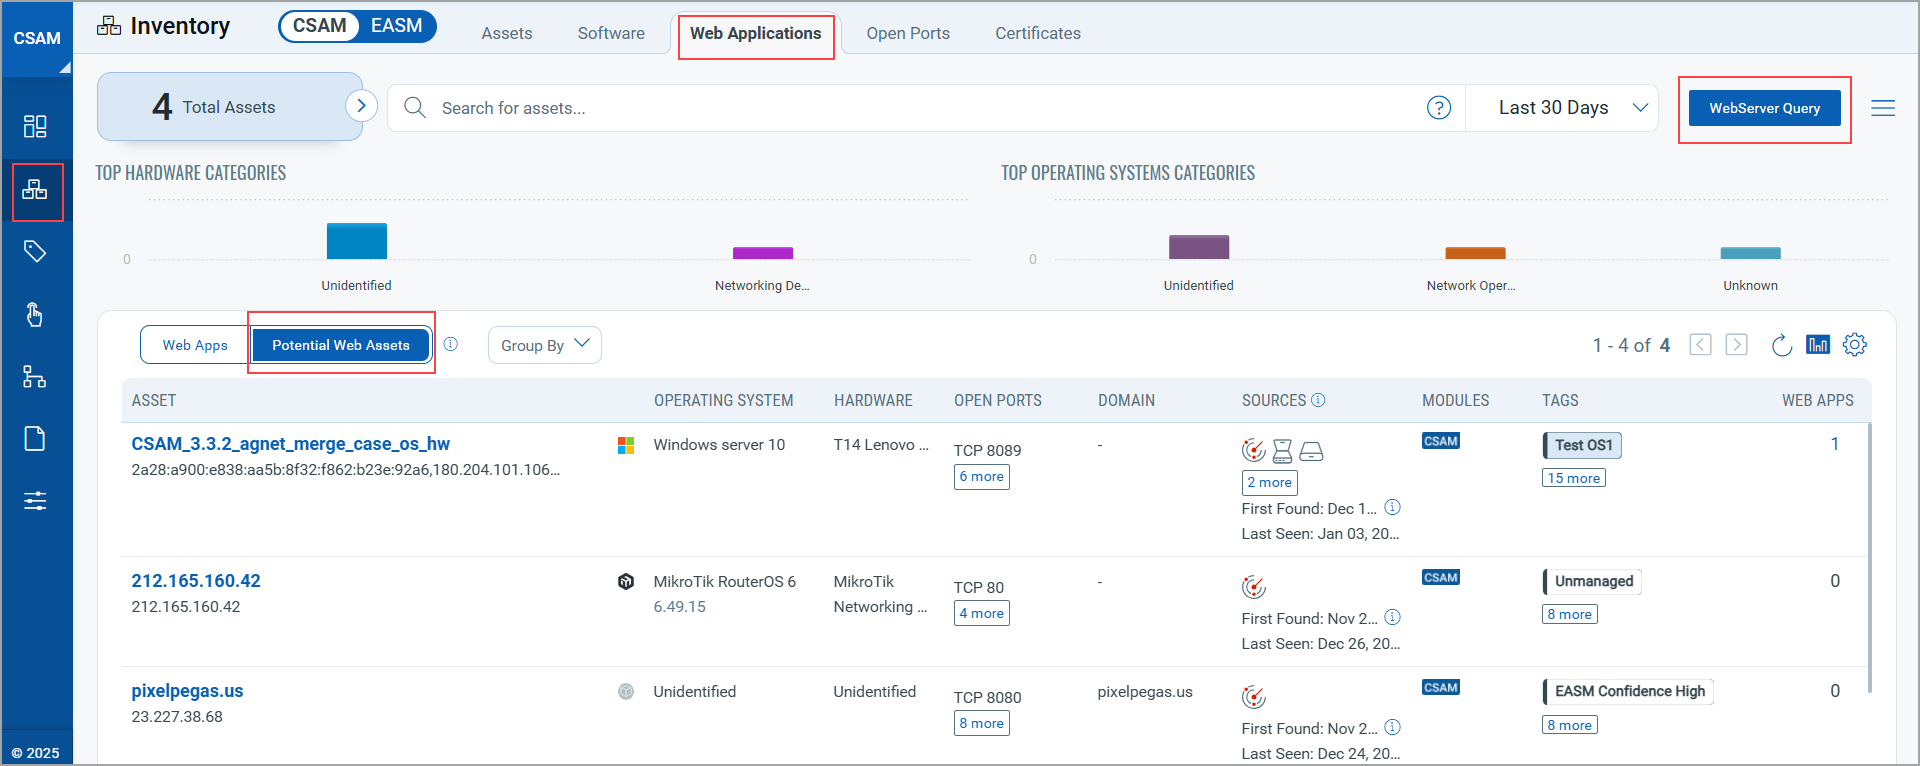Open the hand pointer icon in sidebar
This screenshot has height=766, width=1920.
pos(35,314)
